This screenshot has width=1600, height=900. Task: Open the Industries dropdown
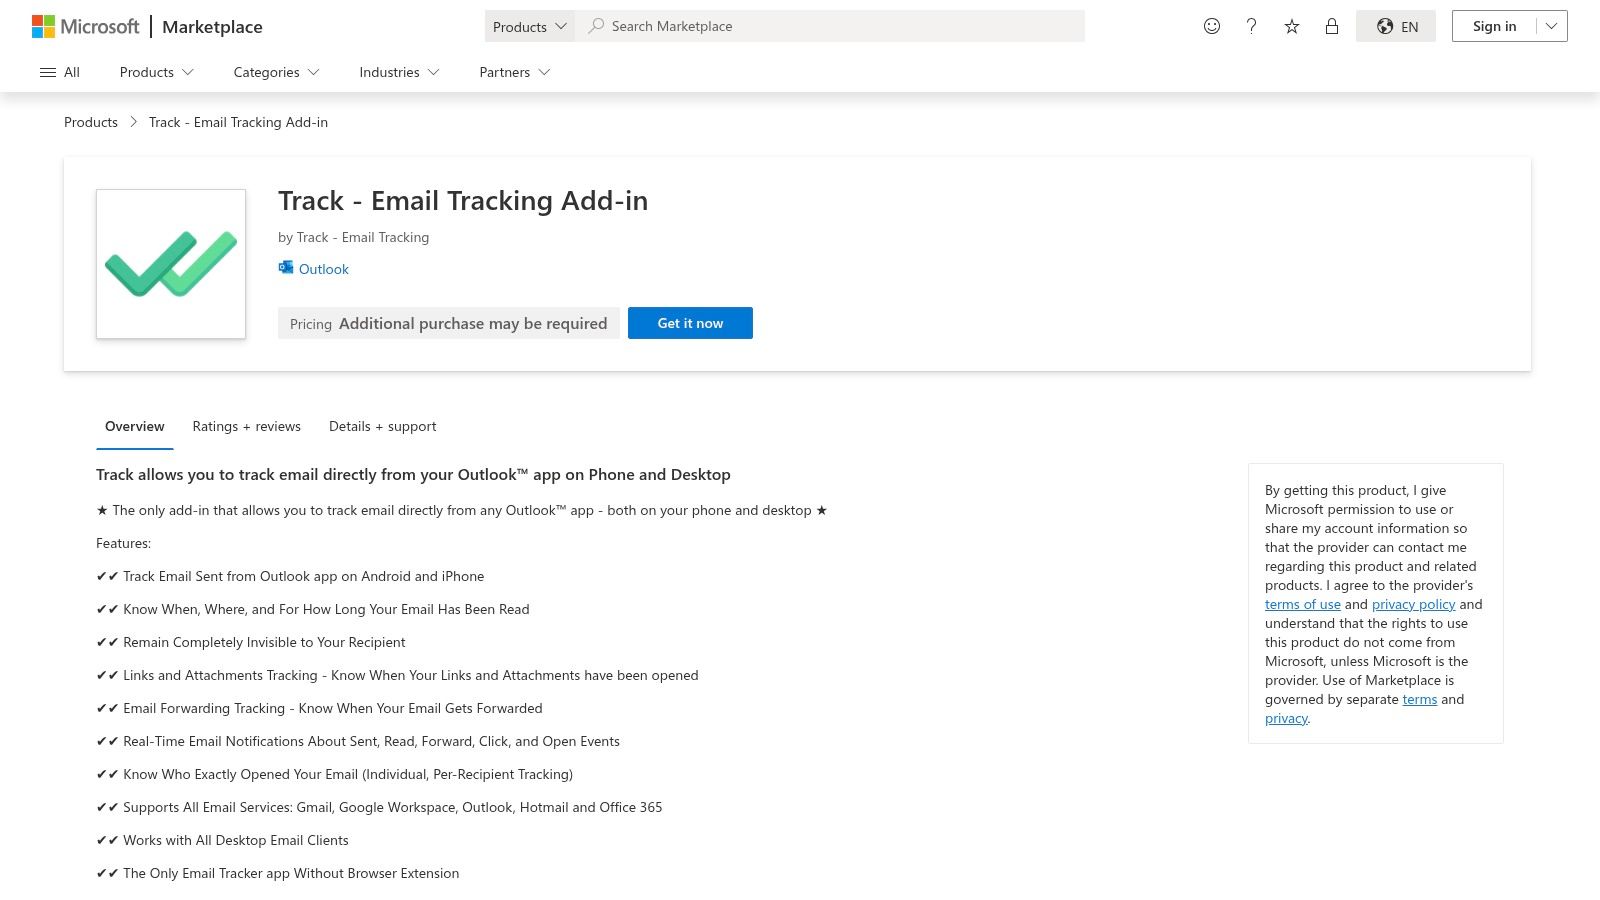[x=398, y=72]
